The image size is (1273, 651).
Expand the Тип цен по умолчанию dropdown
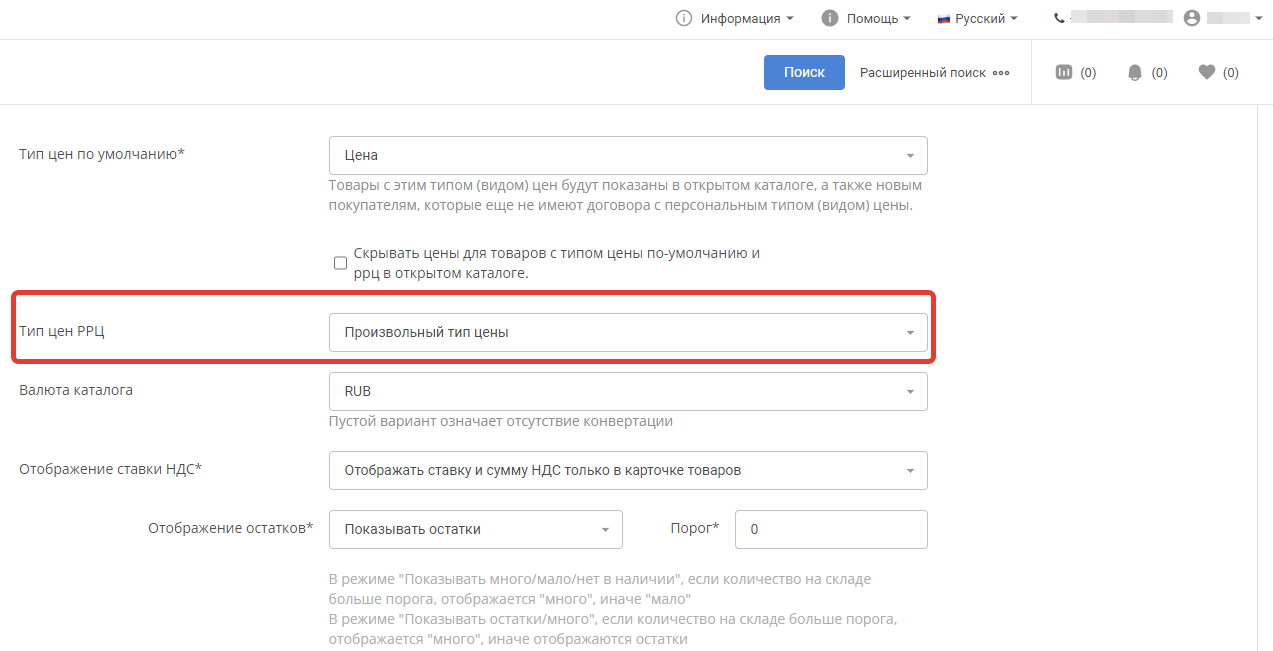pos(627,156)
